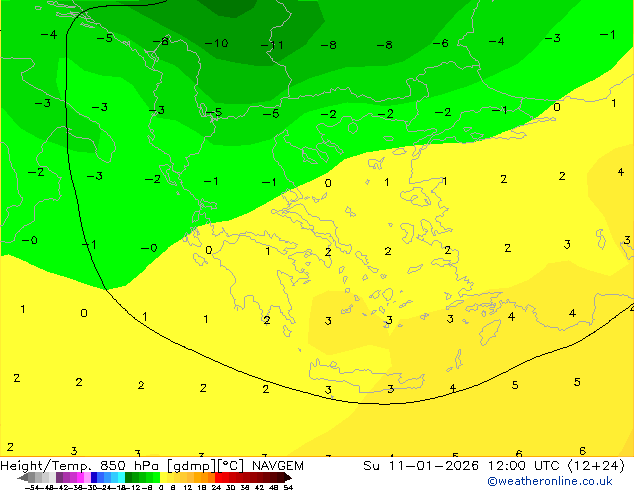Pick the bright red swatch in the legend
634x490 pixels.
pos(218,477)
